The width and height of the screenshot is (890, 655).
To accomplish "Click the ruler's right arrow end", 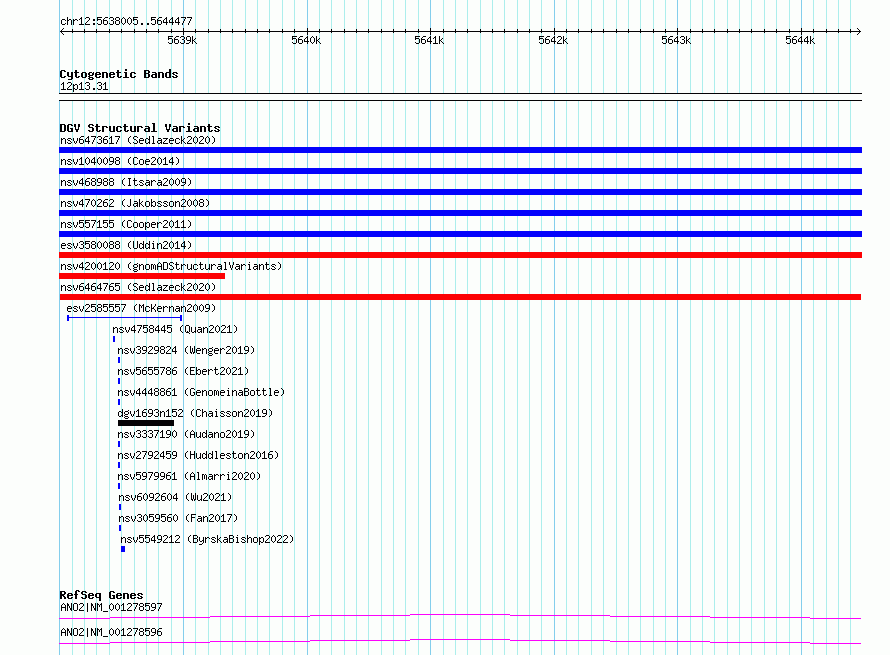I will (x=859, y=32).
